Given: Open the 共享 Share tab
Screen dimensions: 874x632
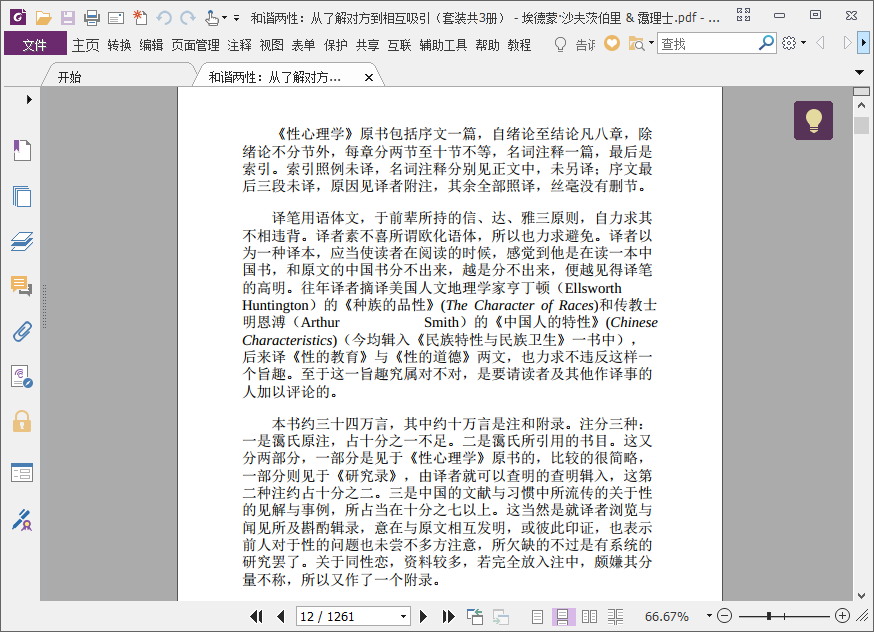Looking at the screenshot, I should pyautogui.click(x=368, y=45).
